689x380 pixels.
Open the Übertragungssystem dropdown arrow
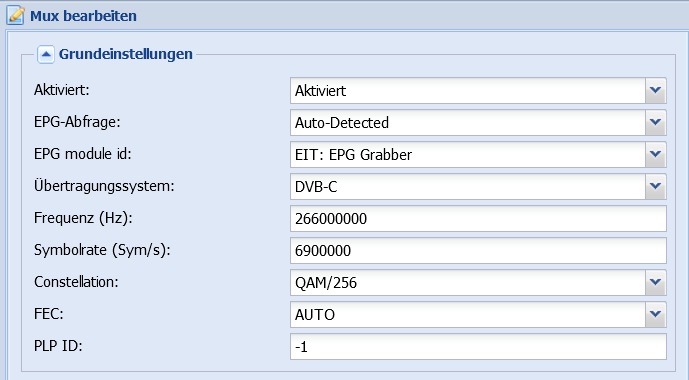(656, 187)
